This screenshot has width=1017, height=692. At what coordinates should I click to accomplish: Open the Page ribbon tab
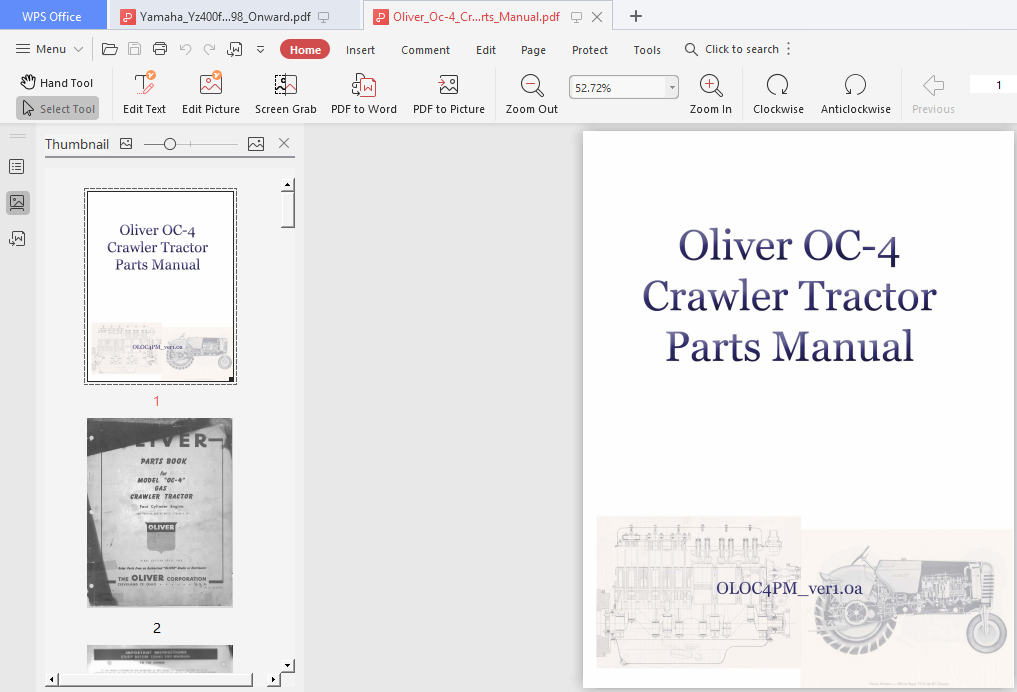(533, 50)
